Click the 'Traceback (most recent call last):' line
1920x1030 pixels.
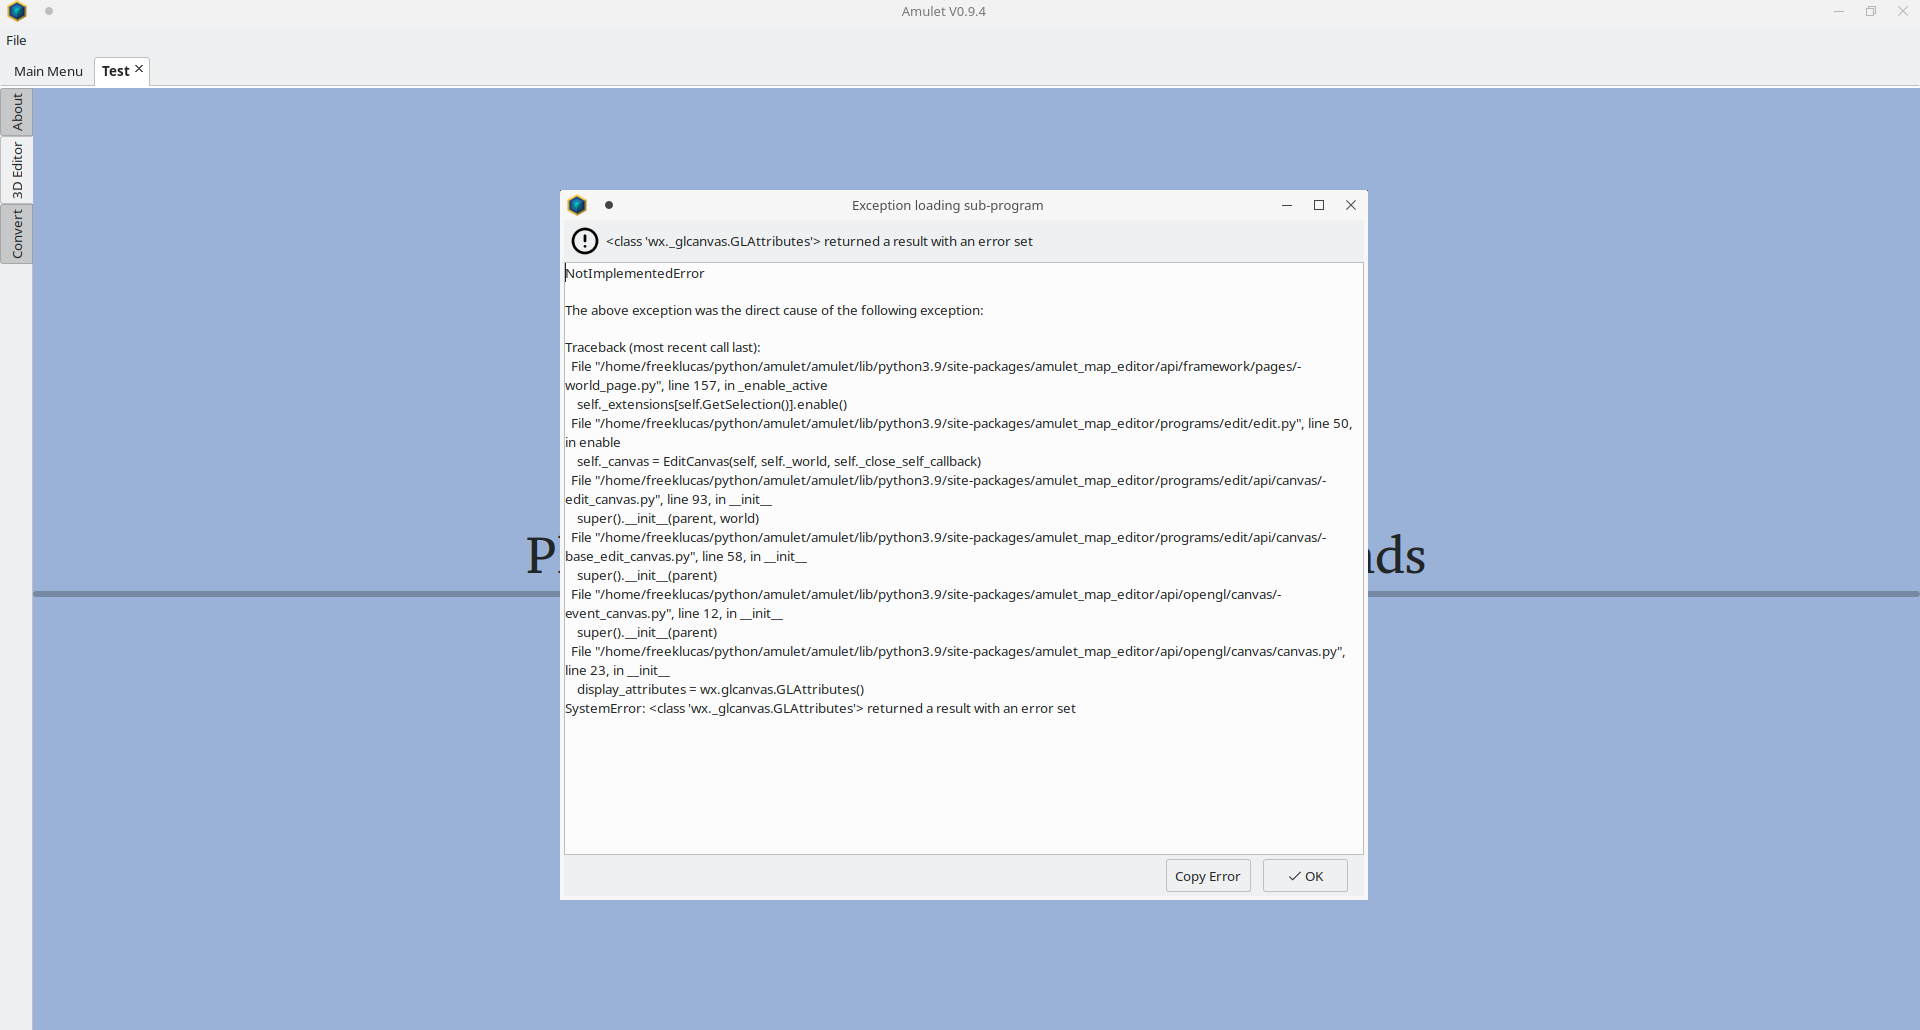(662, 347)
